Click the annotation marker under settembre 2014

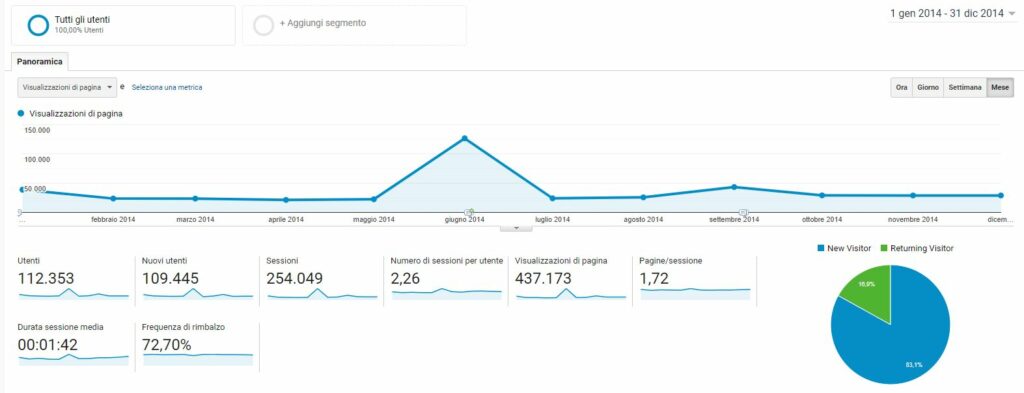click(743, 212)
